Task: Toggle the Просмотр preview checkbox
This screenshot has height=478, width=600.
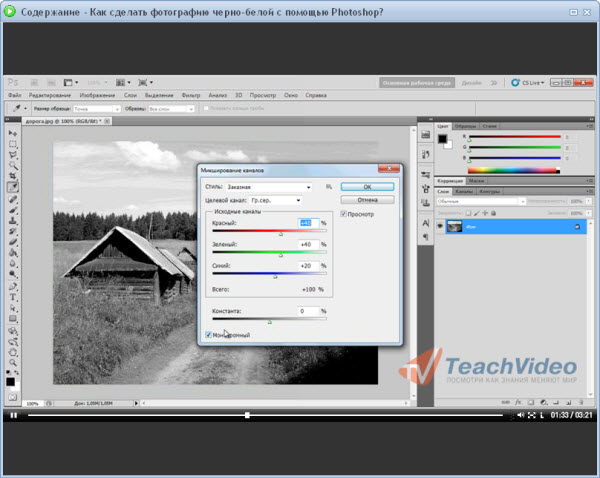Action: coord(344,213)
